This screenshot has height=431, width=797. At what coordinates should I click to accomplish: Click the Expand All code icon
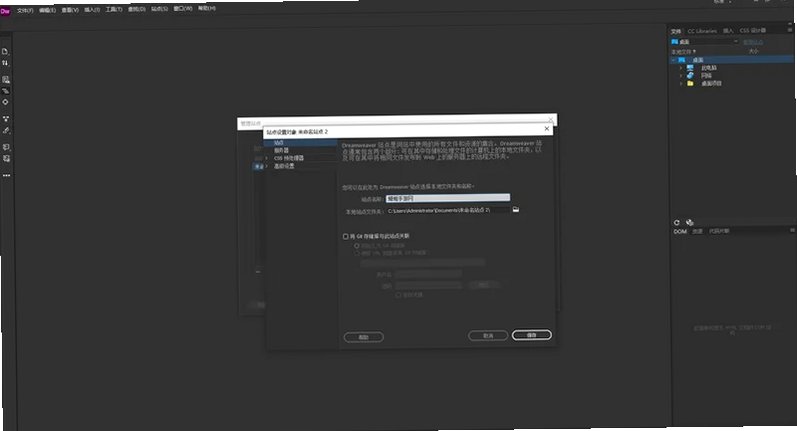pos(6,119)
